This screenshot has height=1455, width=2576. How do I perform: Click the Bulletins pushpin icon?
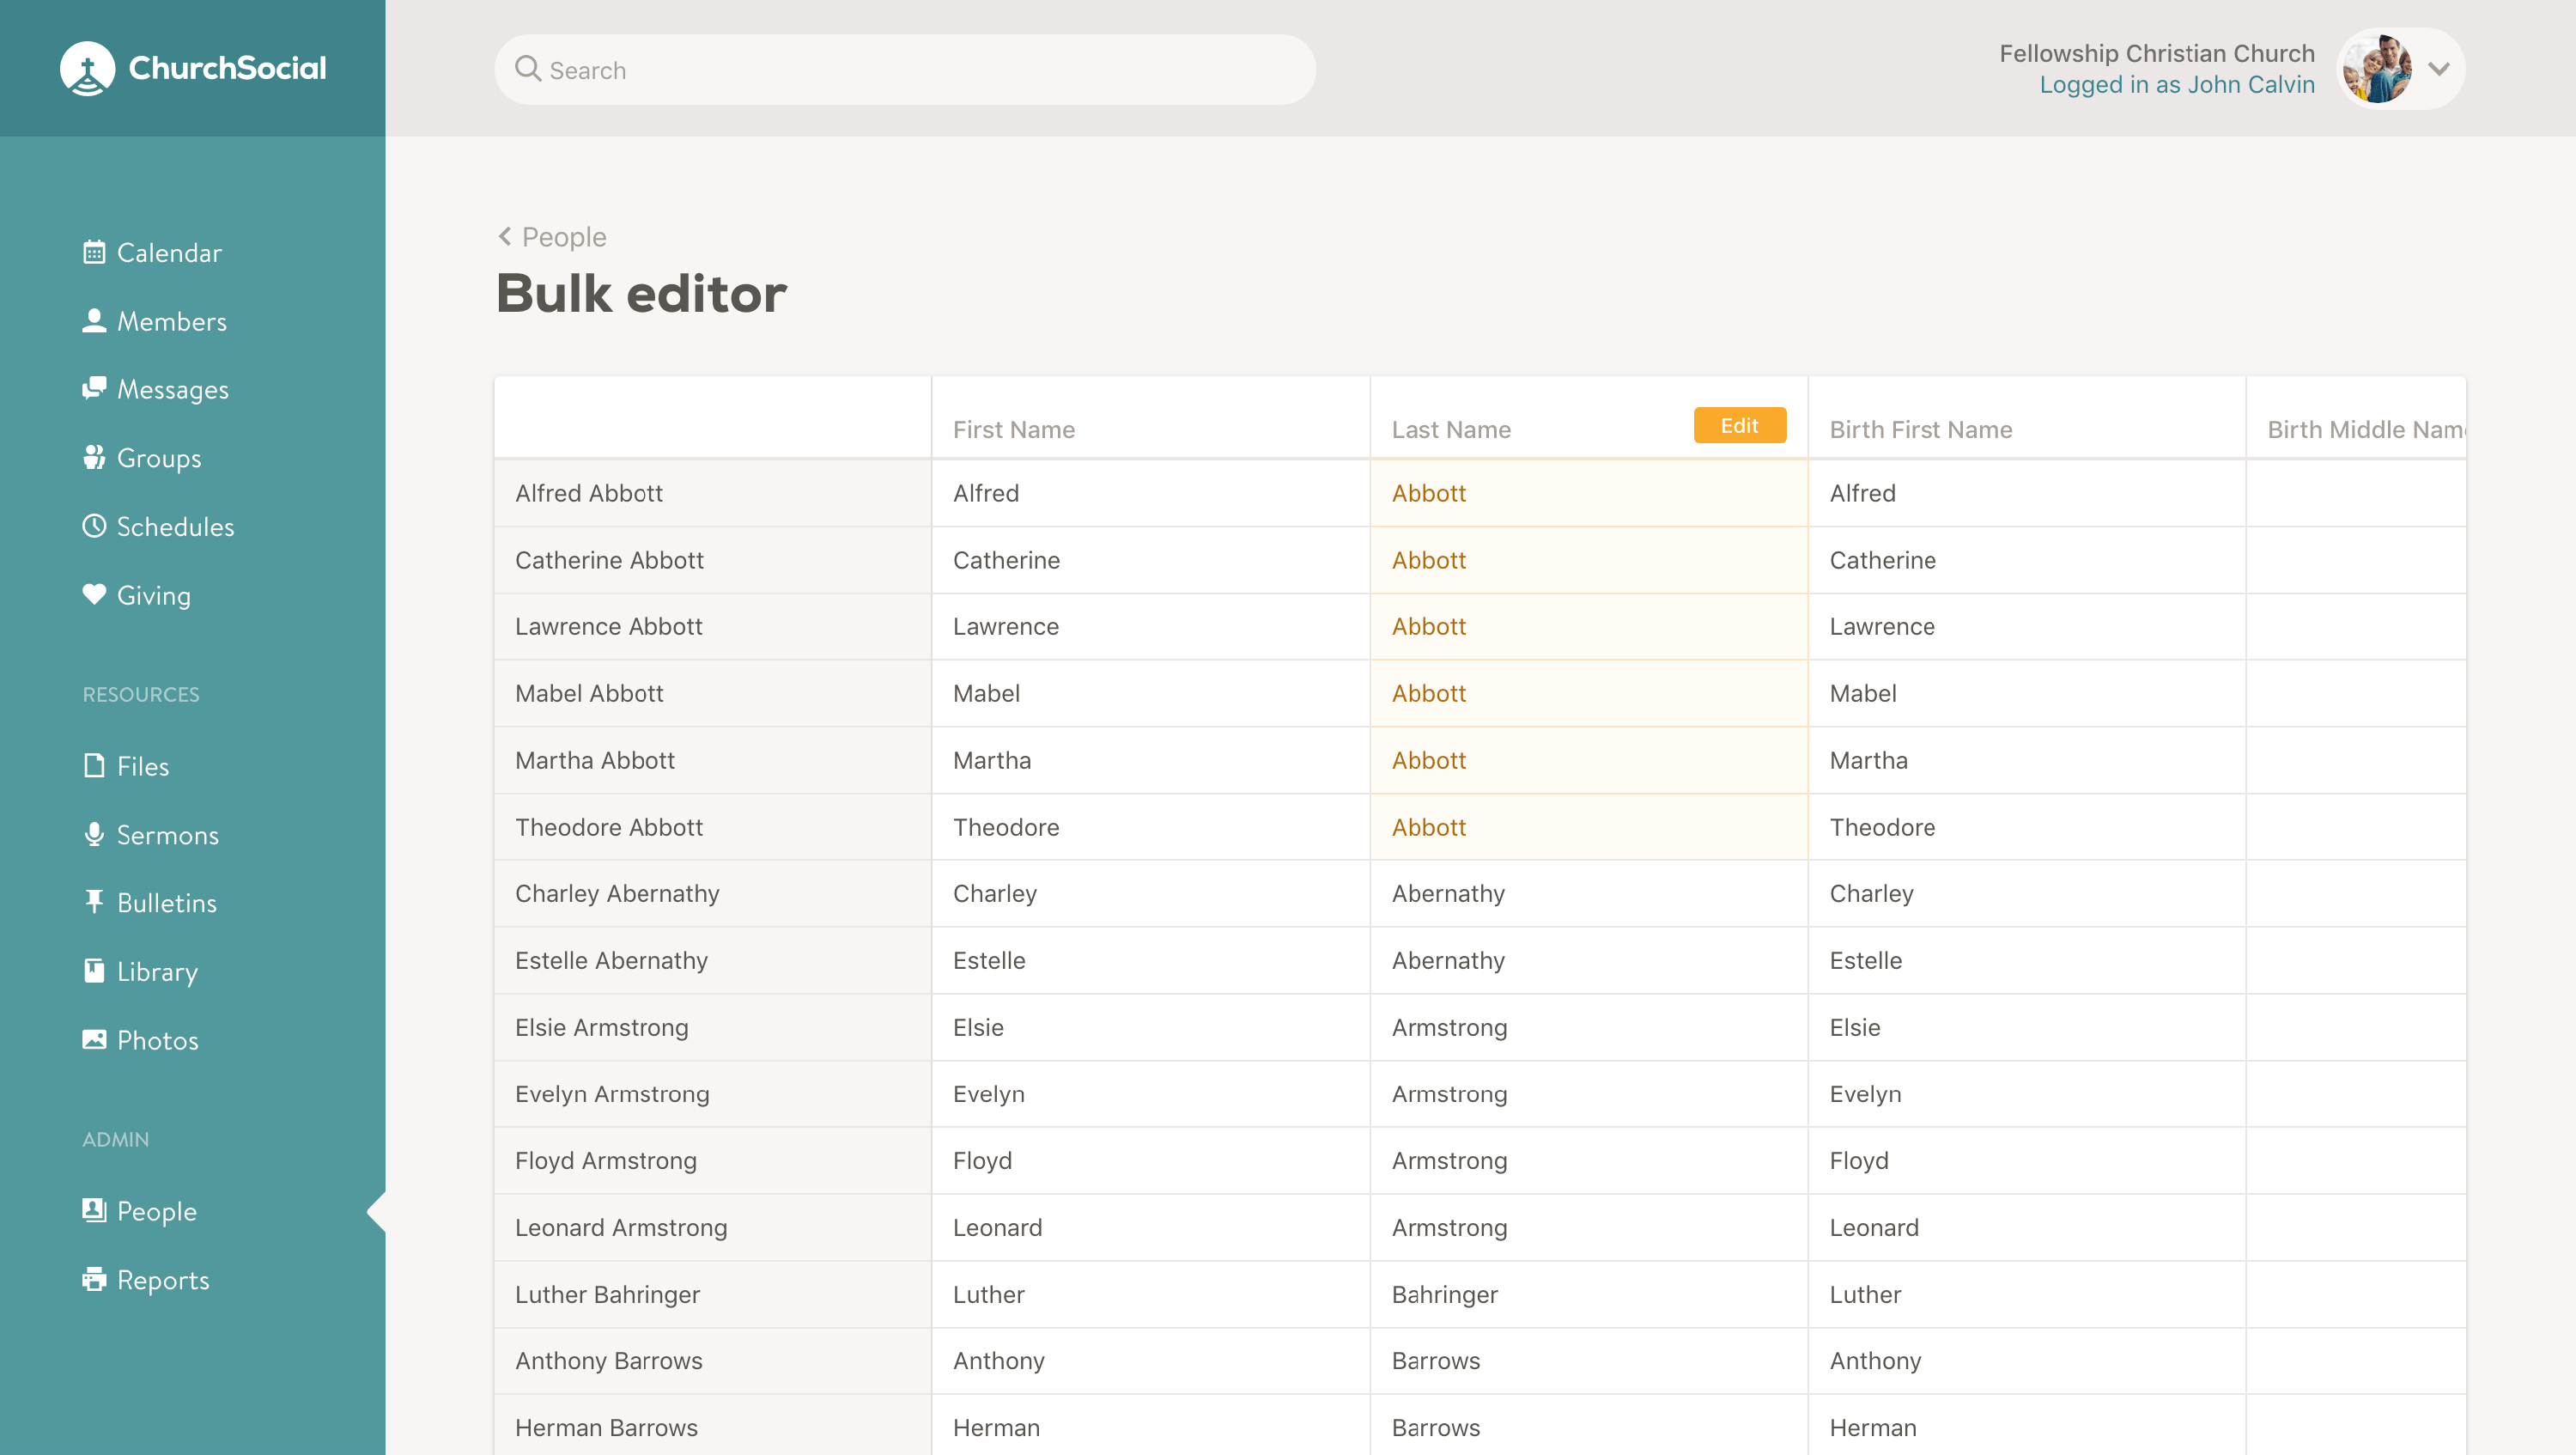pos(94,902)
